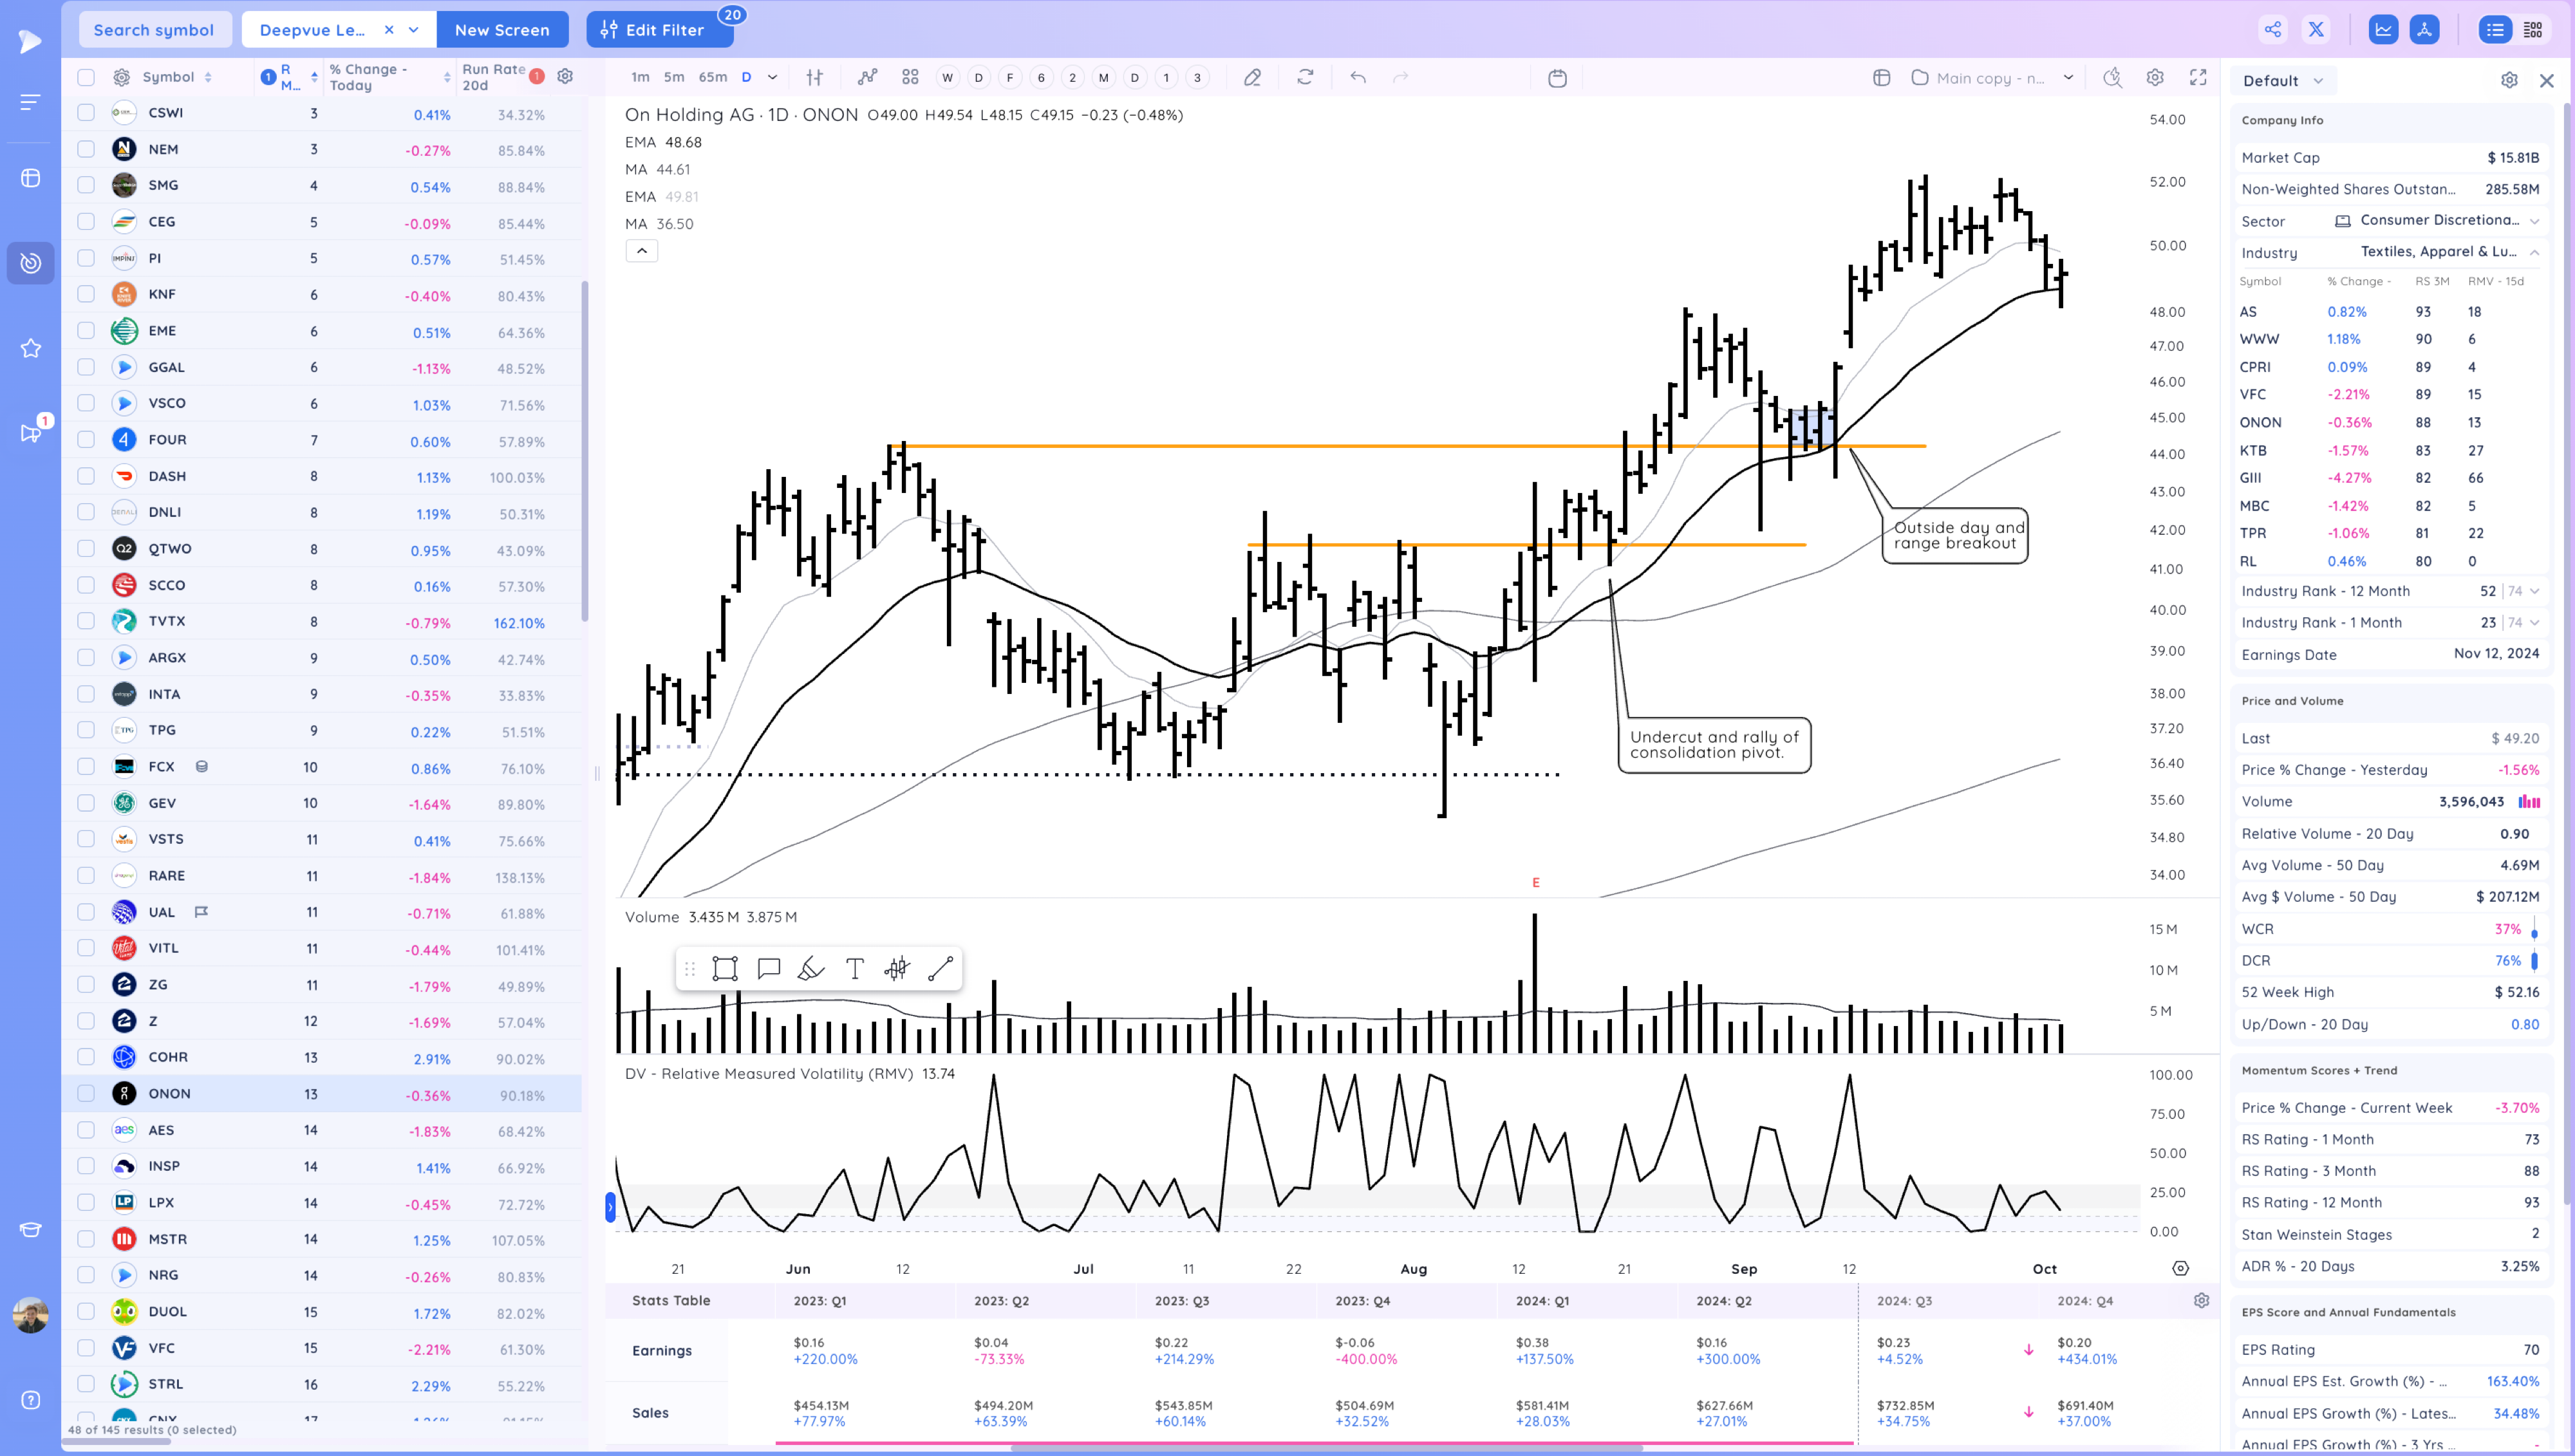The height and width of the screenshot is (1456, 2575).
Task: Expand the timeframe dropdown arrow
Action: tap(772, 78)
